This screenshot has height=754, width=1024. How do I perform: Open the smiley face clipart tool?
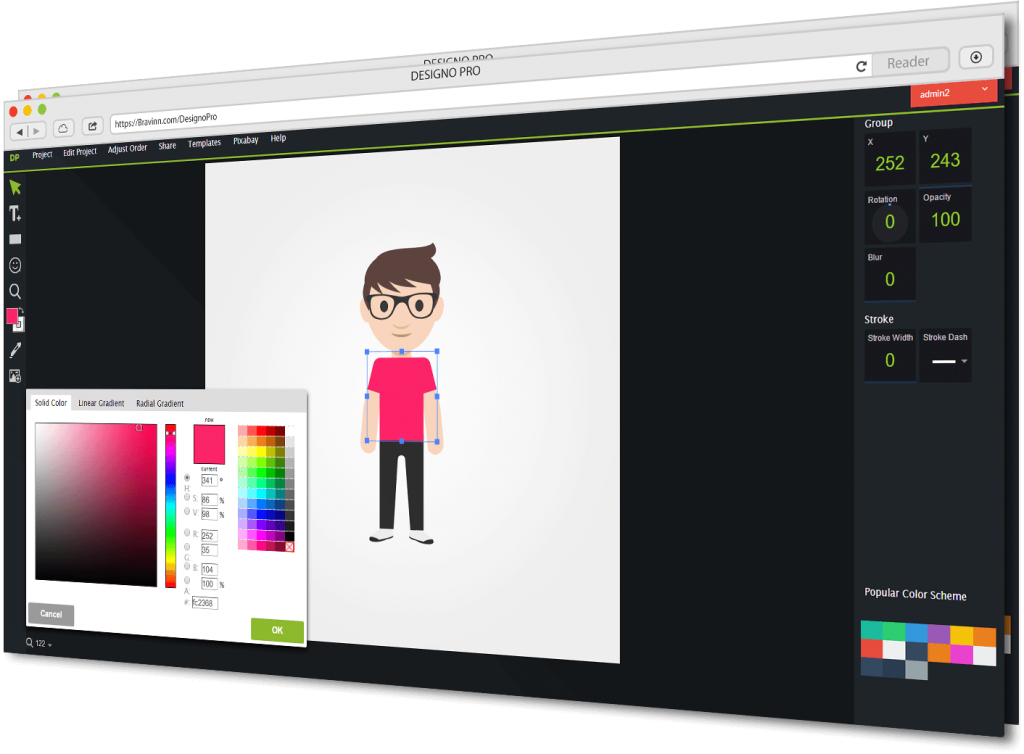[x=15, y=265]
